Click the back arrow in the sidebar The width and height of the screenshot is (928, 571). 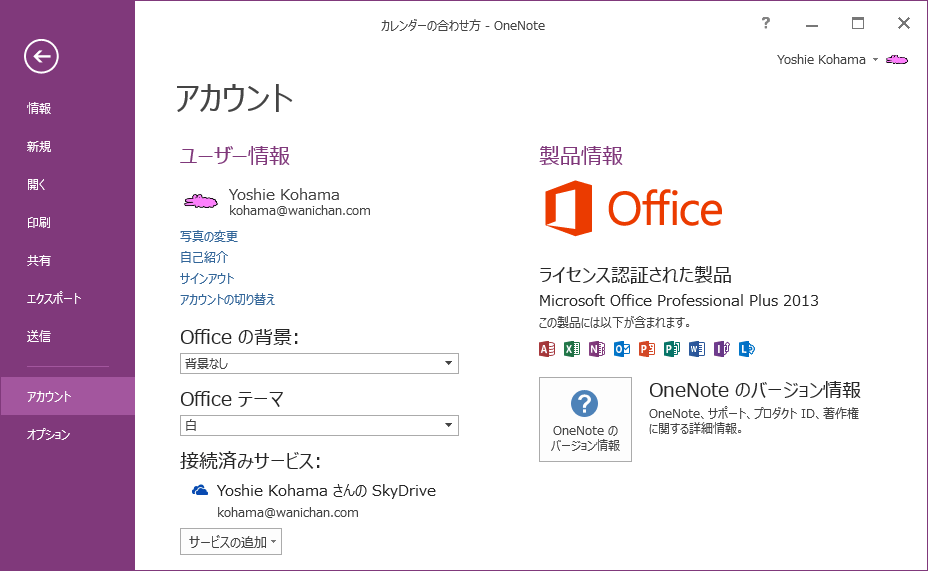click(x=41, y=56)
